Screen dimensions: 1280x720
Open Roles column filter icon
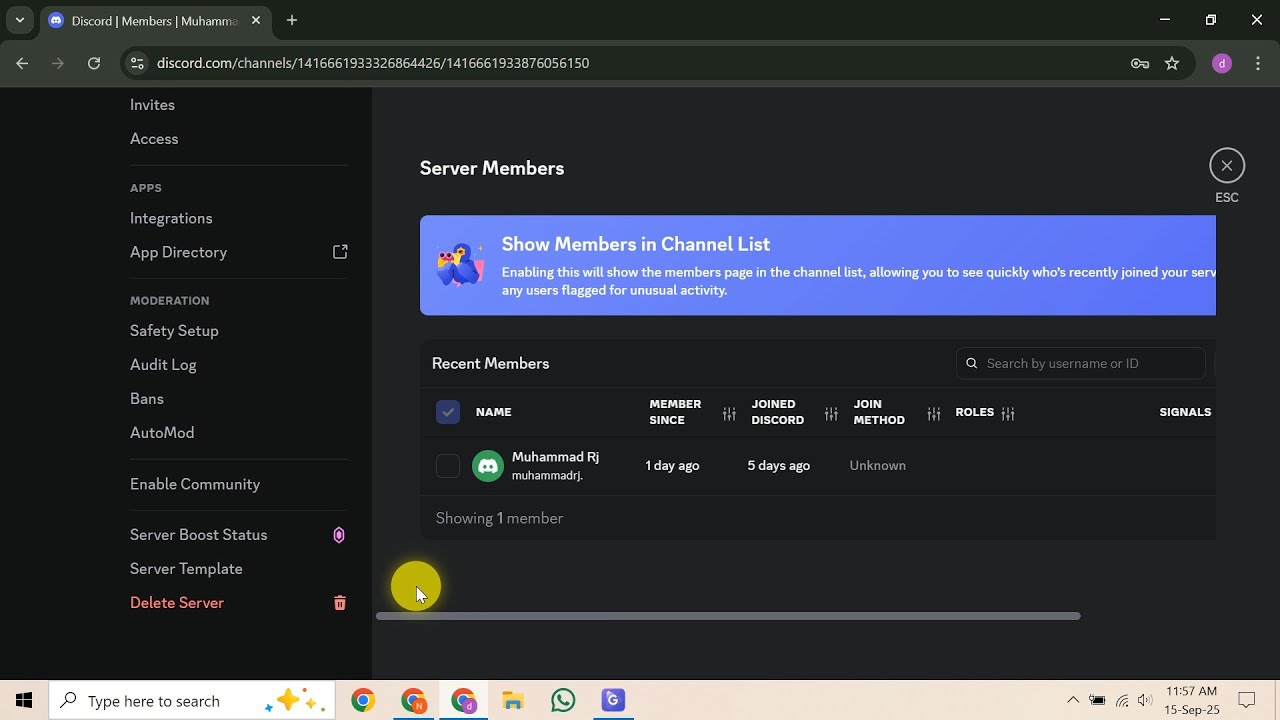pos(1008,413)
